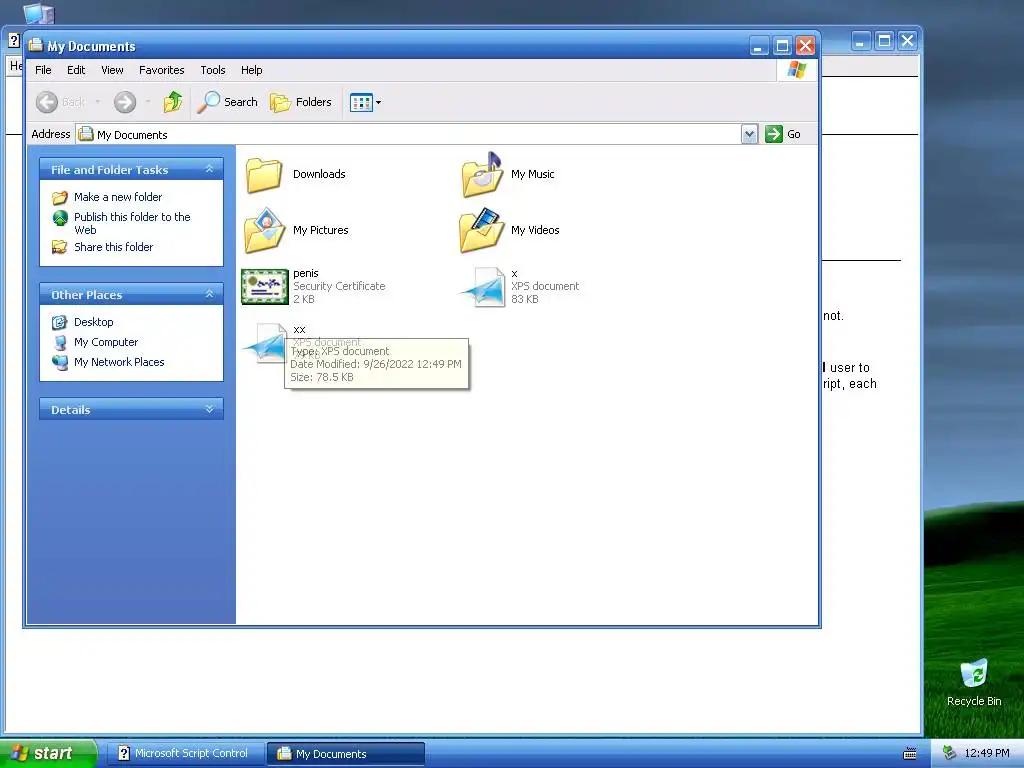Open the Favorites menu
The height and width of the screenshot is (768, 1024).
[x=161, y=70]
